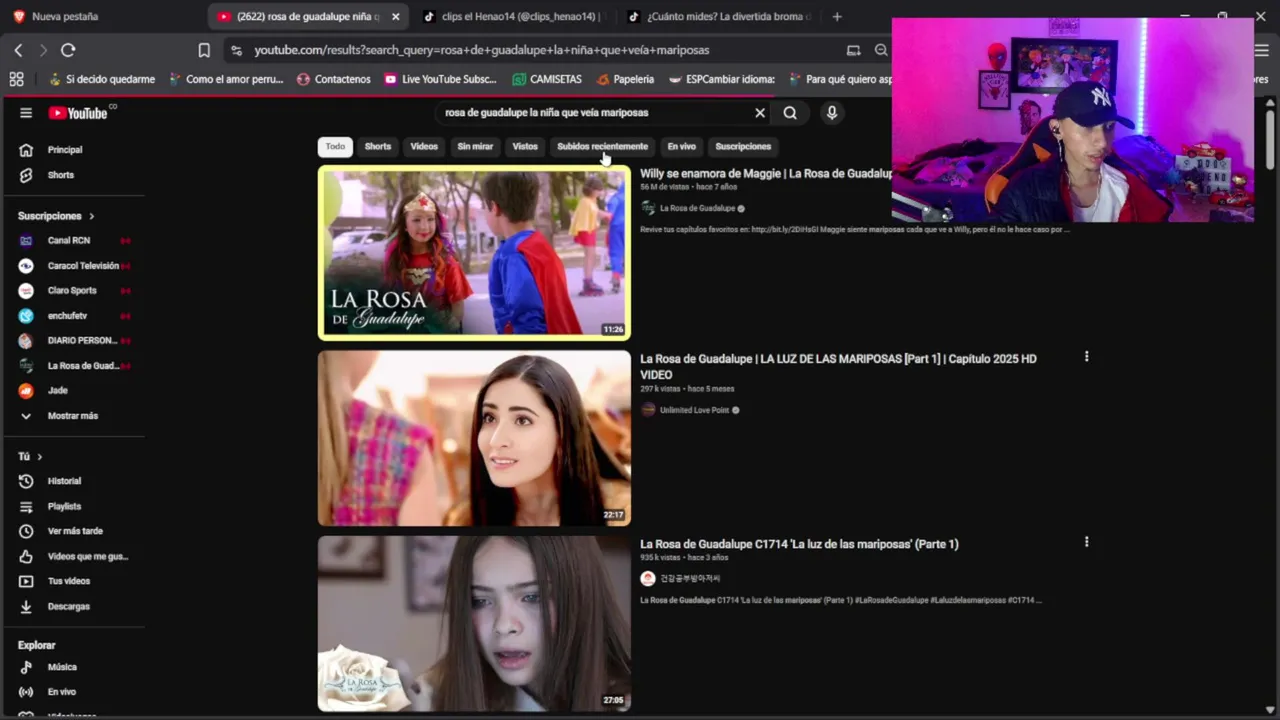Select the Todo filter chip
This screenshot has width=1280, height=720.
335,146
